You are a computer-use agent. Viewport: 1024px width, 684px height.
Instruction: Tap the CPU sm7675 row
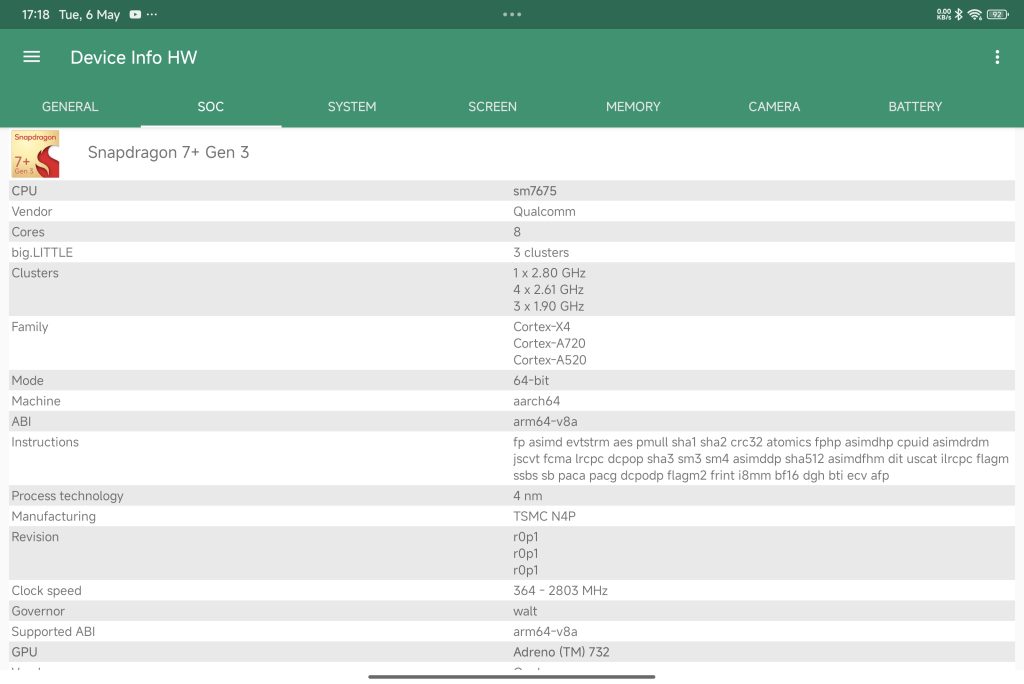coord(512,191)
